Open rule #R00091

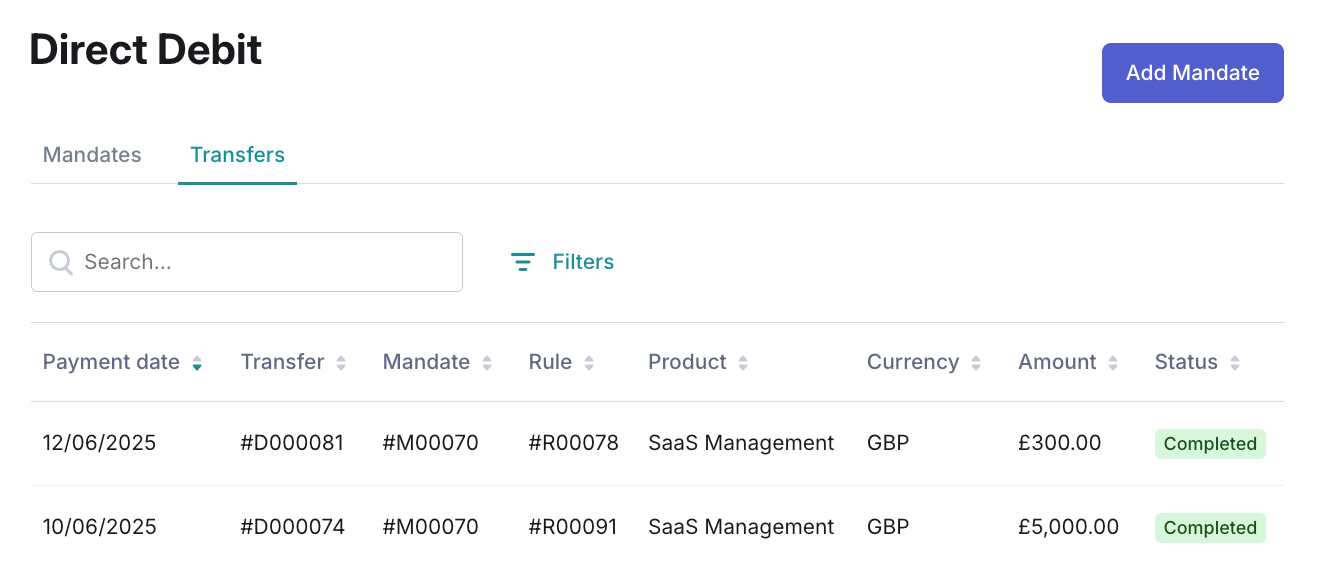[x=573, y=527]
